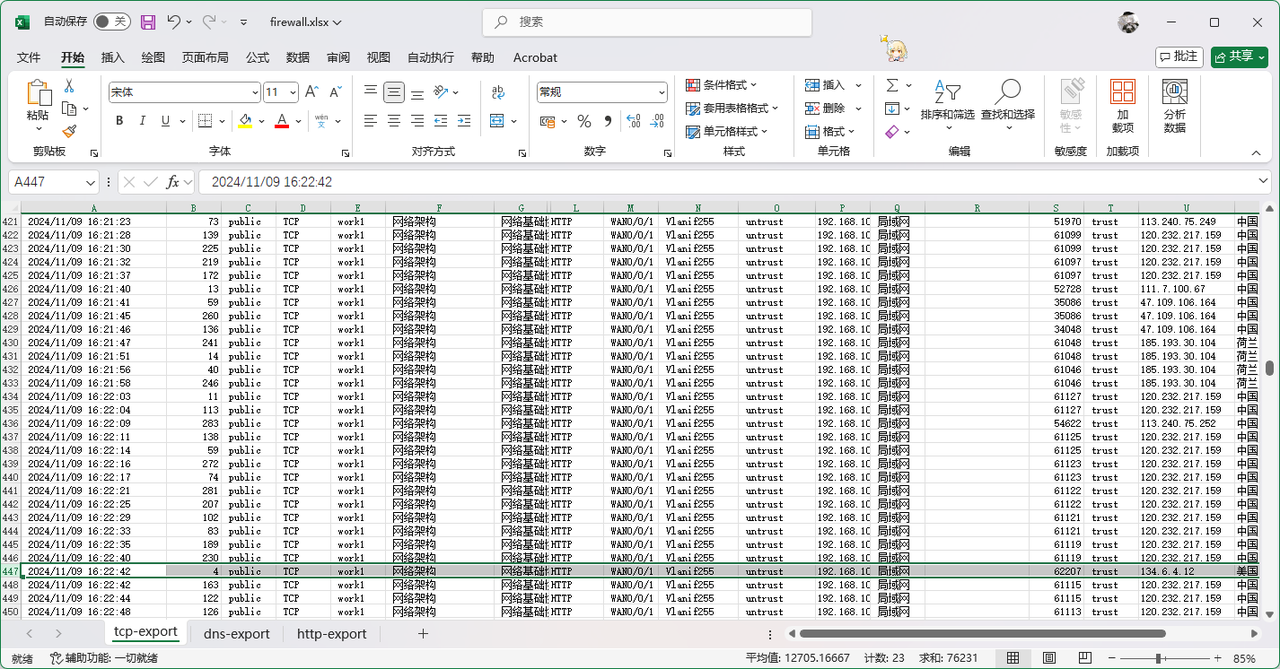Viewport: 1280px width, 669px height.
Task: Switch to the dns-export sheet tab
Action: [236, 634]
